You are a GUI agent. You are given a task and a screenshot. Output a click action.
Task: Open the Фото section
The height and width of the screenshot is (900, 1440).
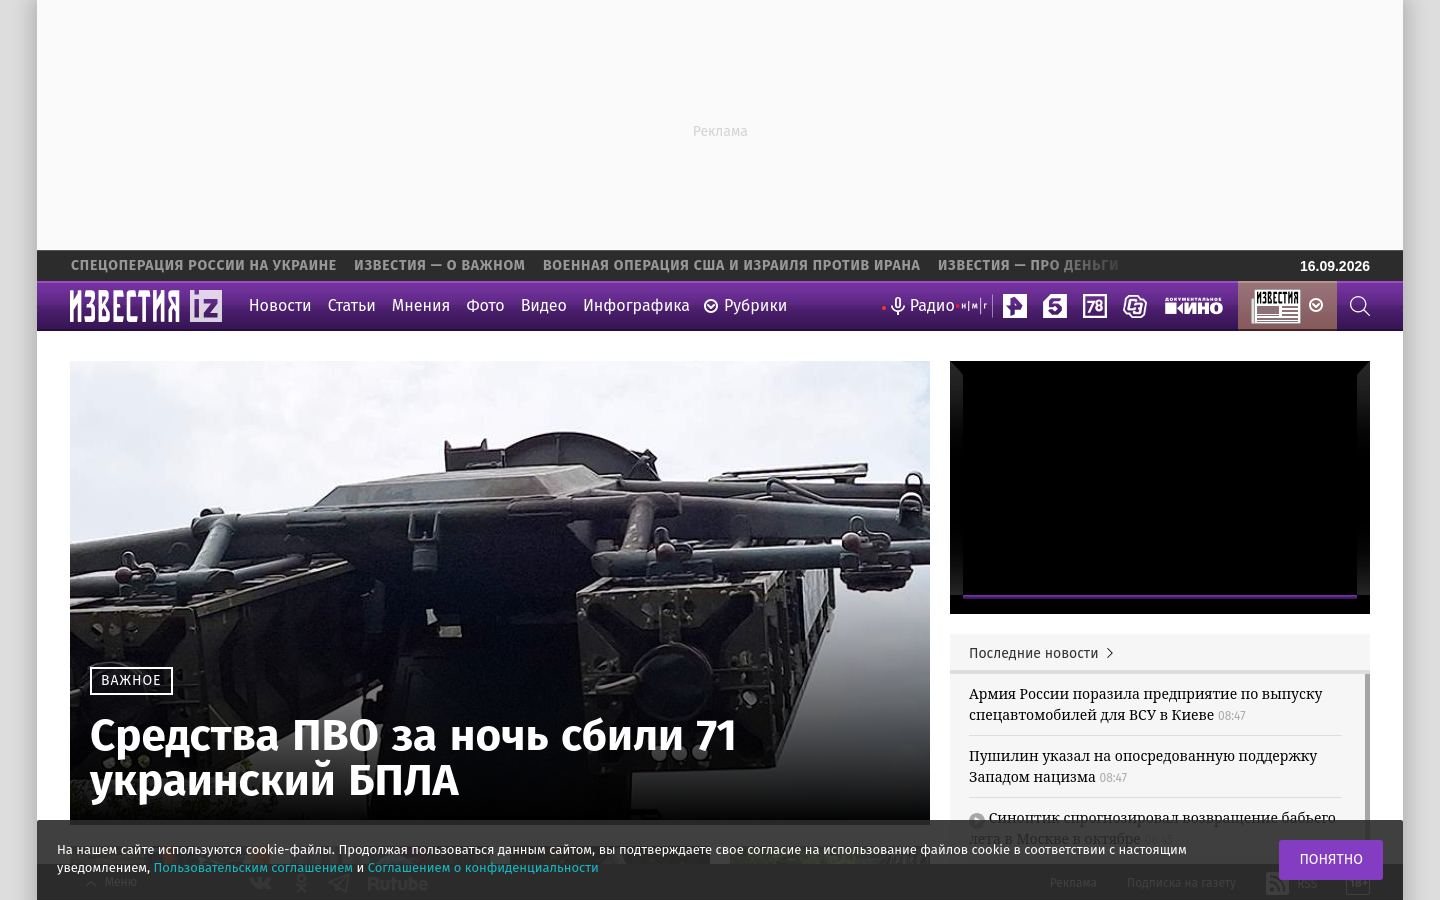(485, 306)
